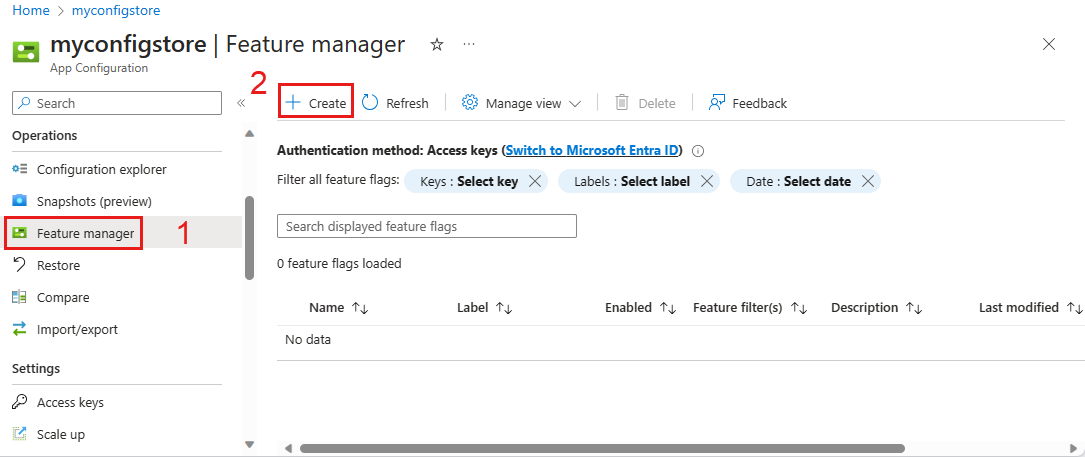Clear the Date filter chip
The image size is (1085, 457).
tap(868, 181)
